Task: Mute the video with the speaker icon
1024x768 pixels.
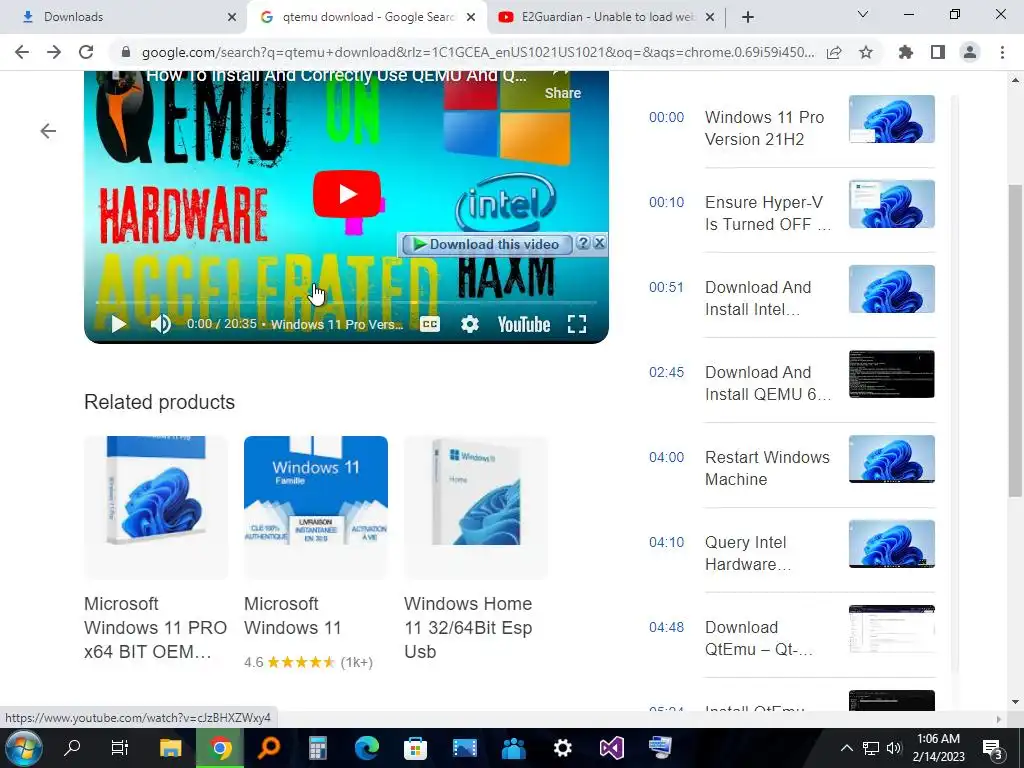Action: pyautogui.click(x=161, y=324)
